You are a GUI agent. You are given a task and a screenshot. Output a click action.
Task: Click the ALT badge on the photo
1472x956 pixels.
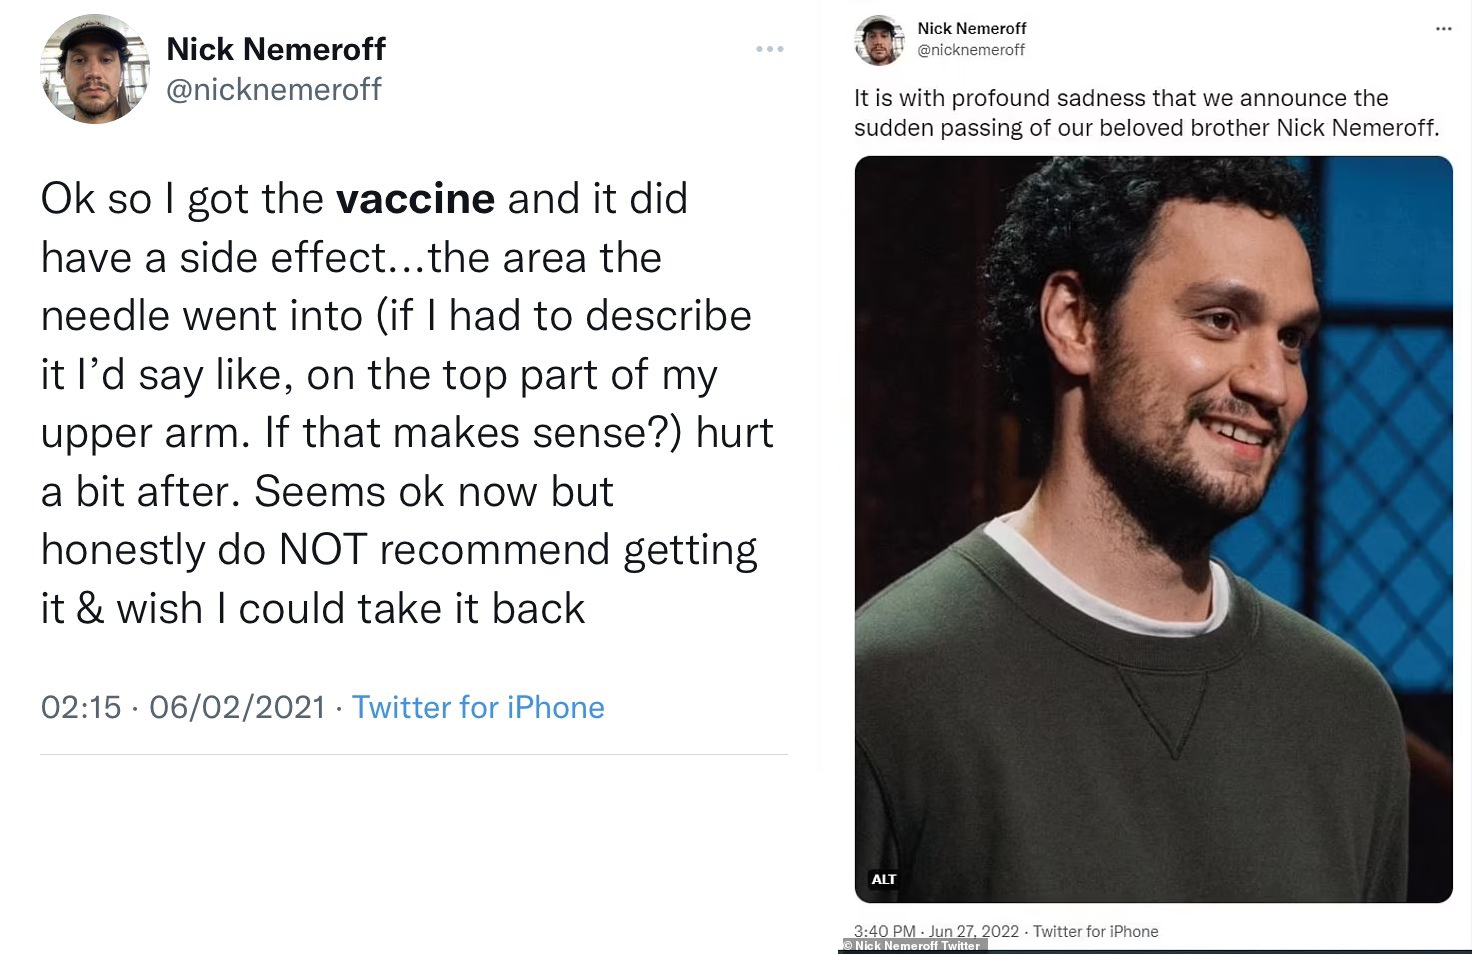[x=884, y=879]
